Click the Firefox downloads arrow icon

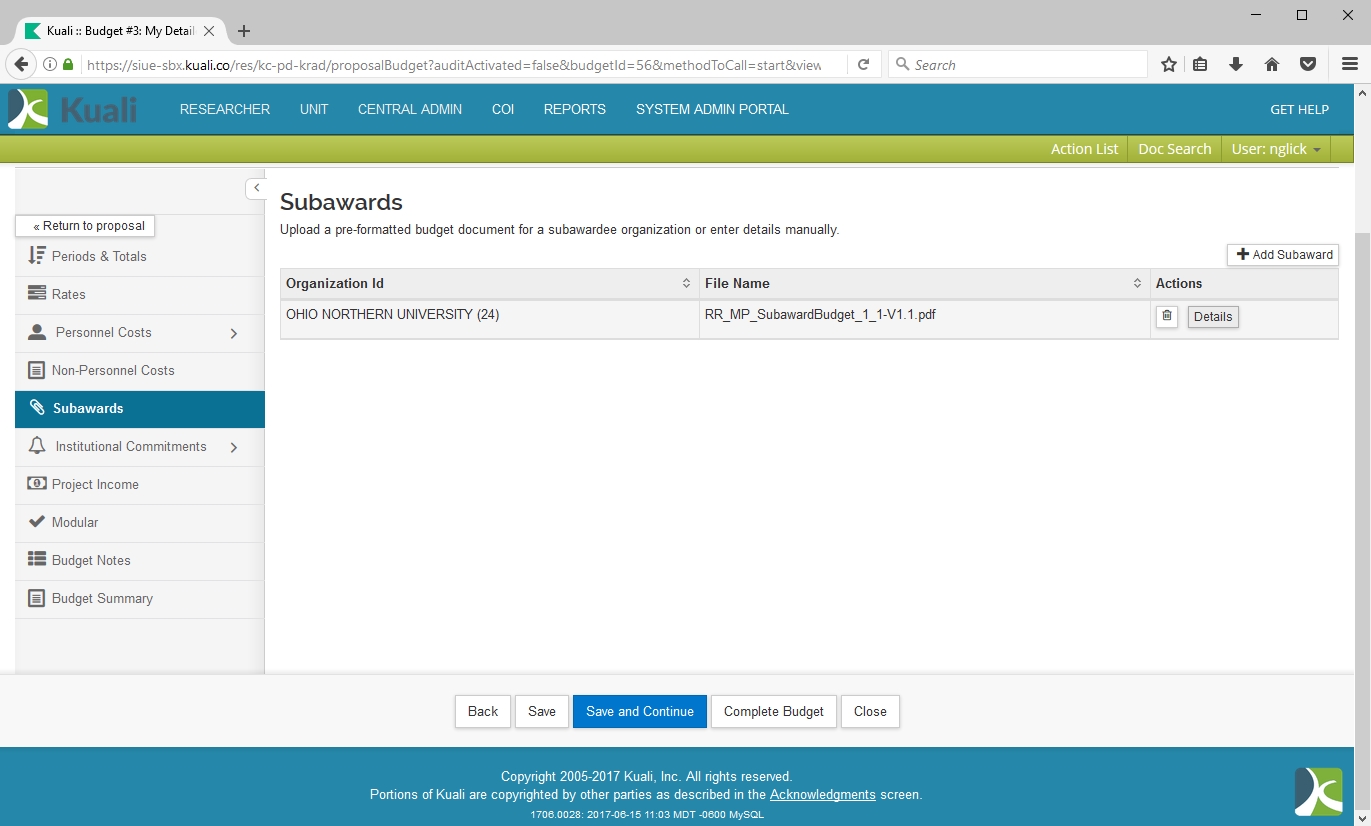coord(1236,65)
